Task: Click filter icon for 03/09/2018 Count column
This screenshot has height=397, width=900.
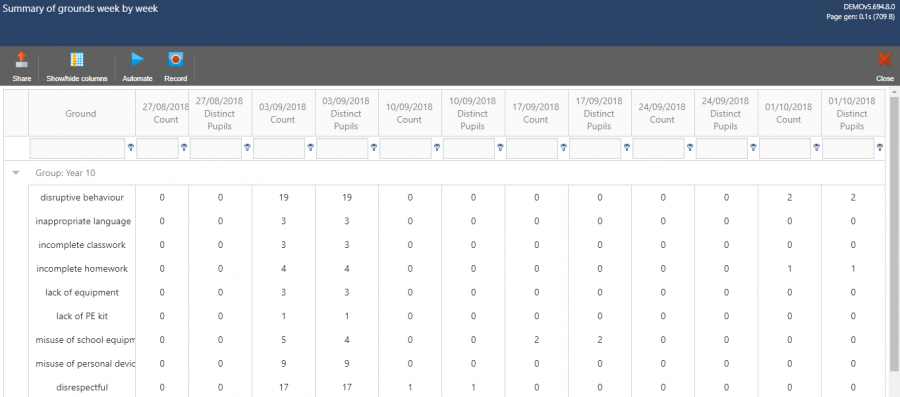Action: click(x=310, y=147)
